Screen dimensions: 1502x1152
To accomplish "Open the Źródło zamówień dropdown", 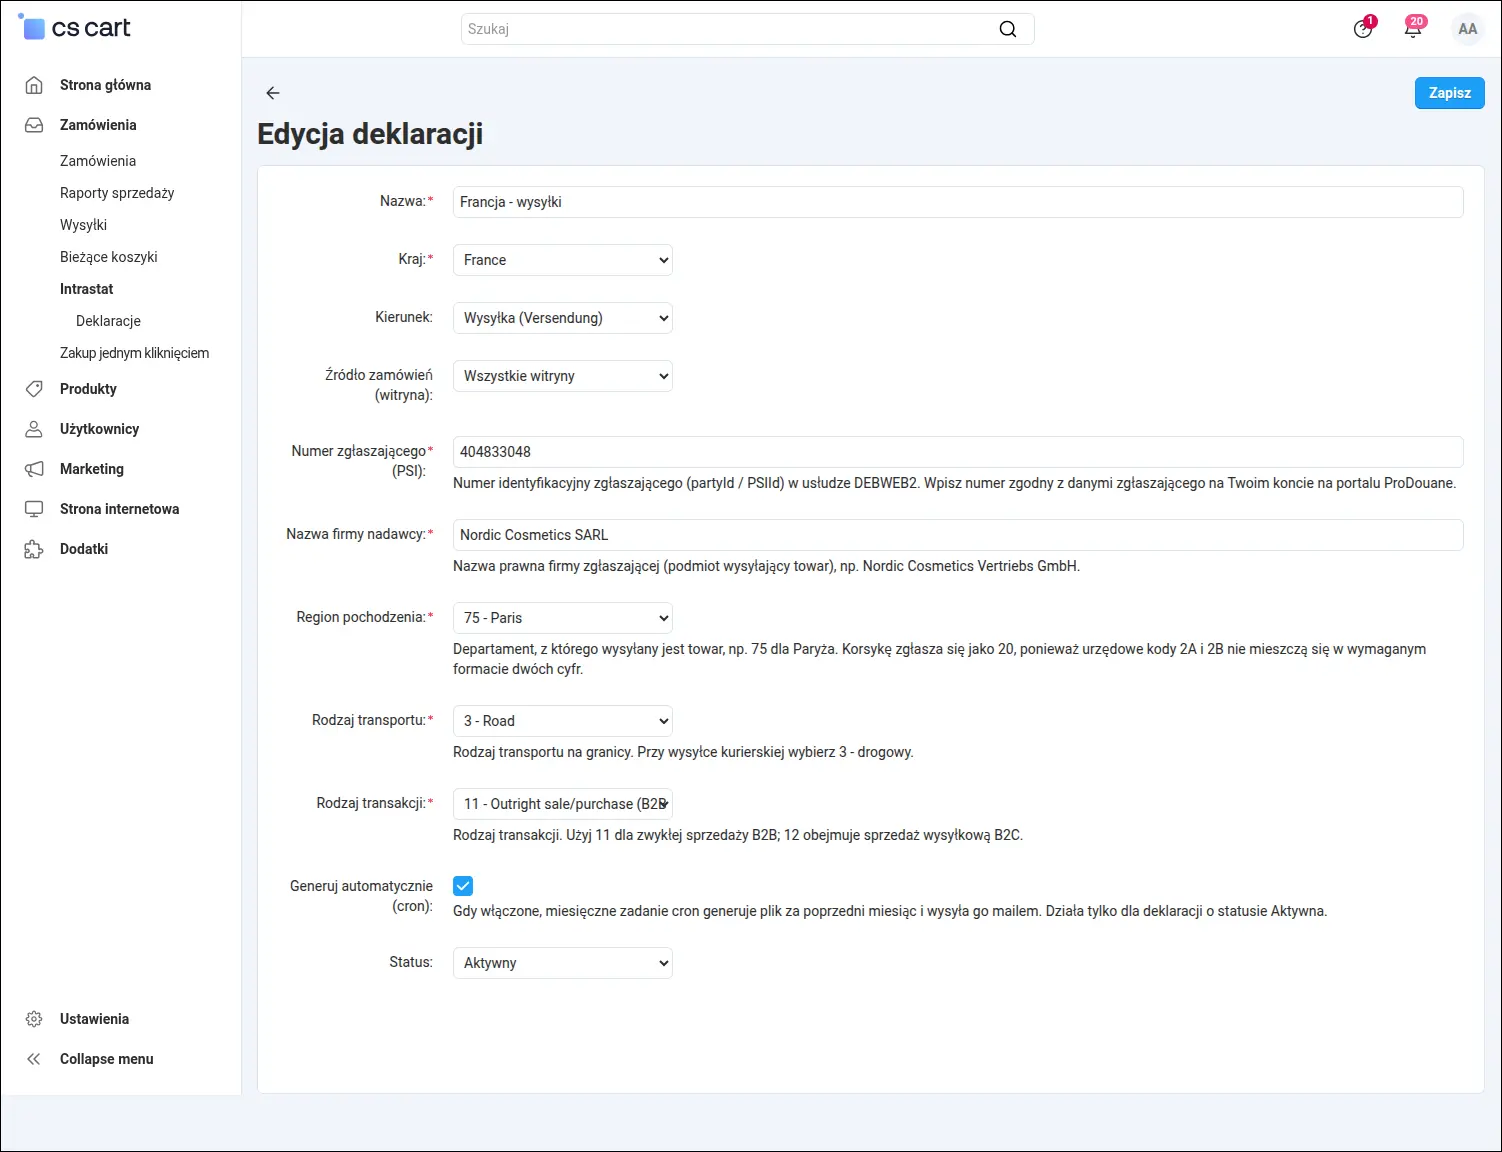I will point(563,376).
